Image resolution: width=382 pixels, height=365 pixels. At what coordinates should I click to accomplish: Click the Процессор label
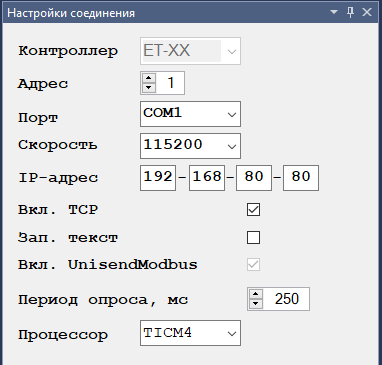tap(63, 335)
